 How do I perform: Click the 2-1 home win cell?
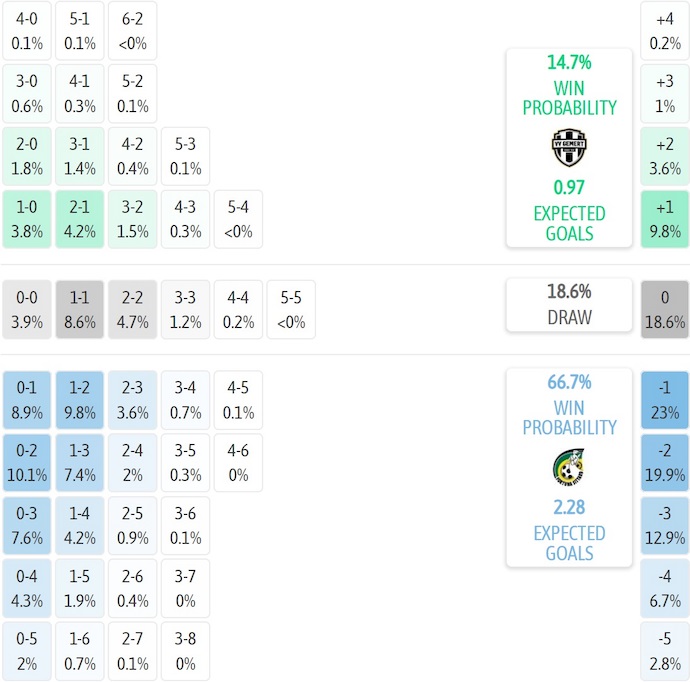pos(80,219)
